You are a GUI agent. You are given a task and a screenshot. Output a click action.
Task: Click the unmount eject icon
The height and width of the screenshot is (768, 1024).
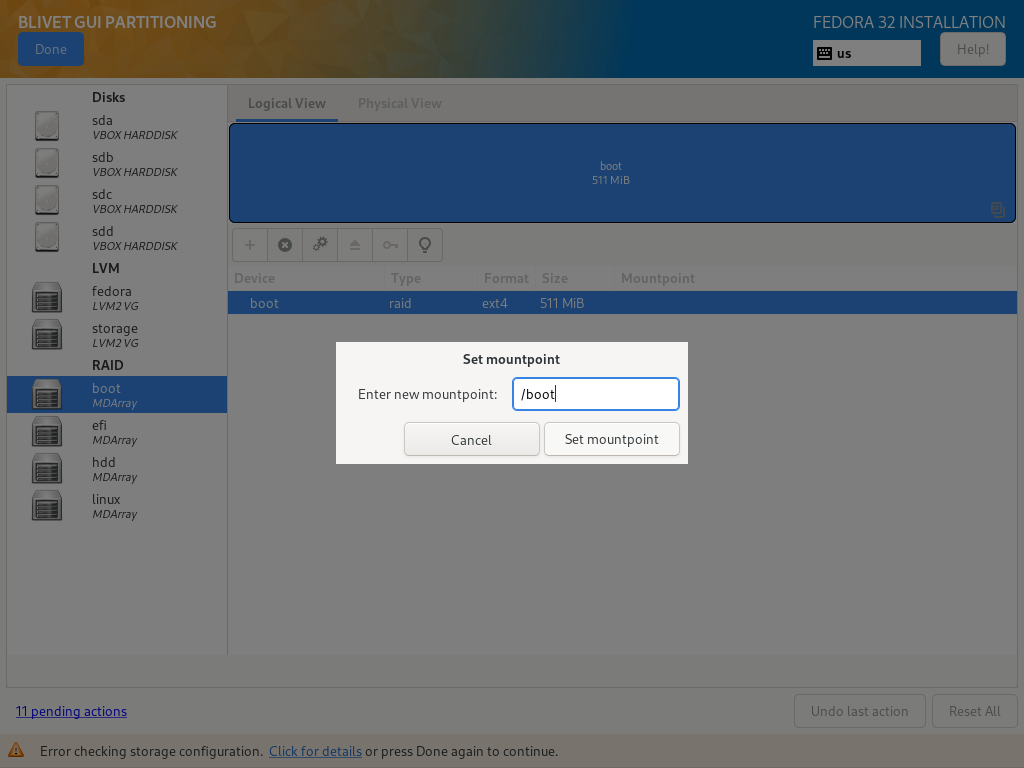[355, 245]
